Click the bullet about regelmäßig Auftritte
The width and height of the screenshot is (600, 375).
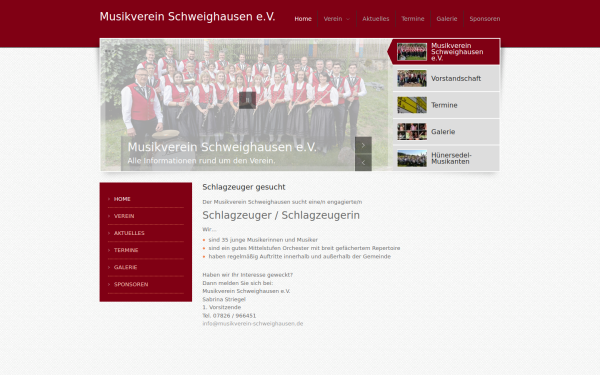click(x=300, y=256)
